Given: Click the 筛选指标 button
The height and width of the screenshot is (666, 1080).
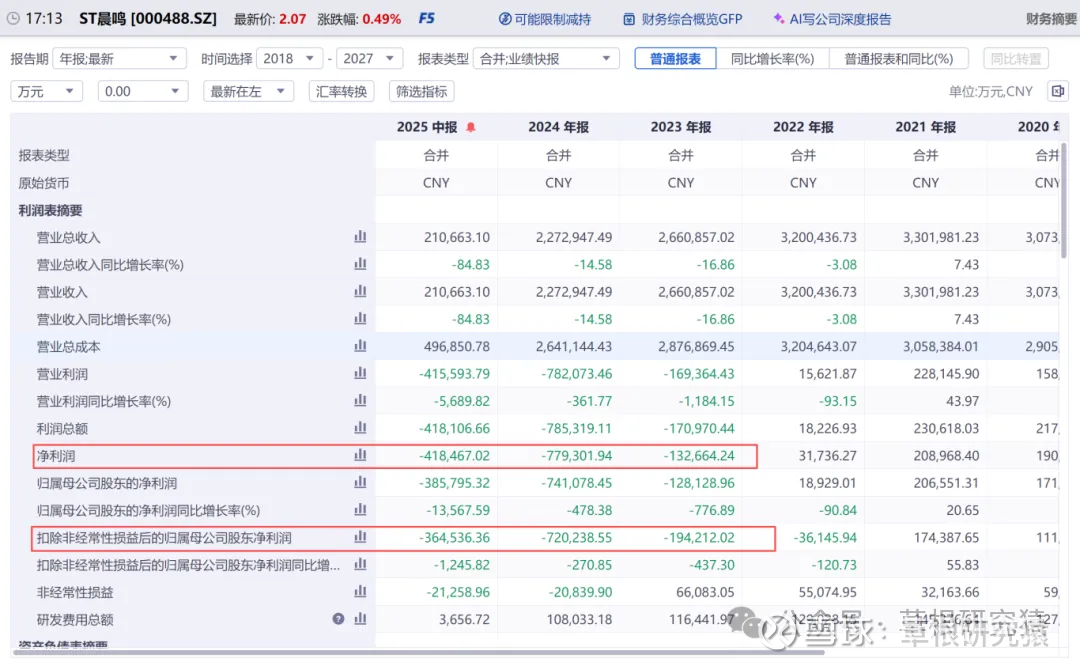Looking at the screenshot, I should tap(421, 91).
